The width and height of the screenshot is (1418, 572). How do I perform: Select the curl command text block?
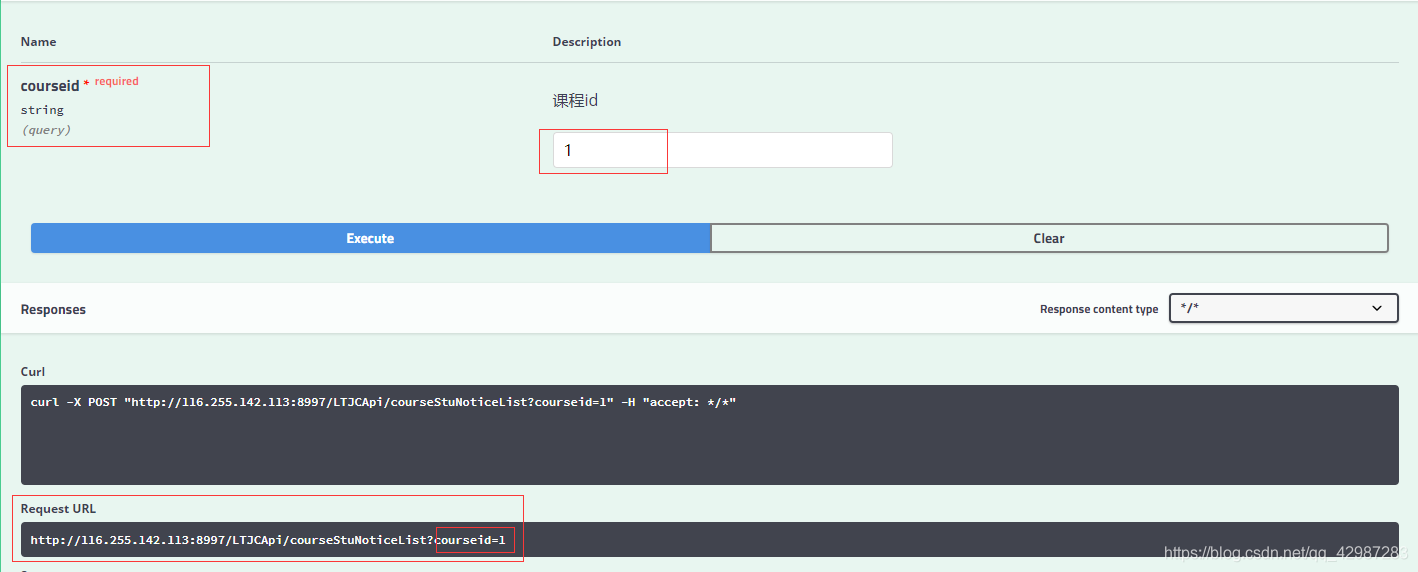point(709,435)
